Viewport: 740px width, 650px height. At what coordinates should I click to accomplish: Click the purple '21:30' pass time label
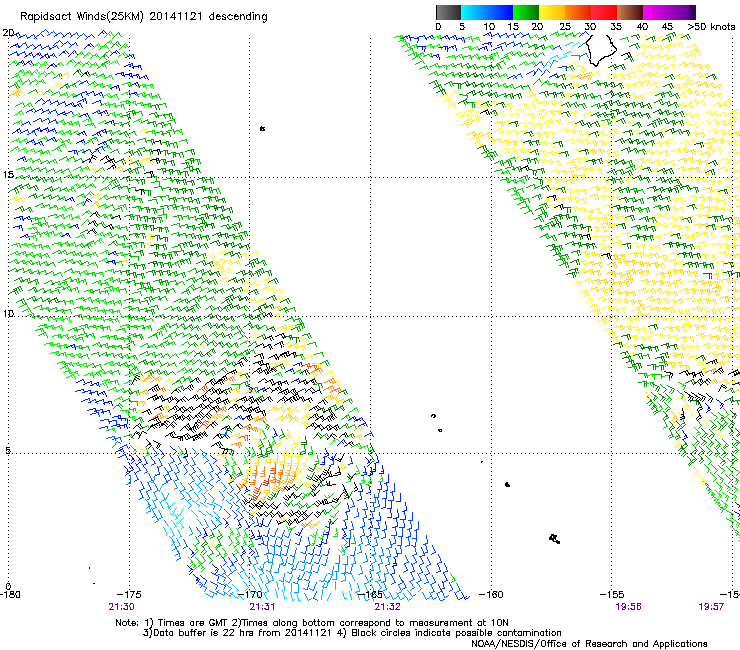[121, 607]
